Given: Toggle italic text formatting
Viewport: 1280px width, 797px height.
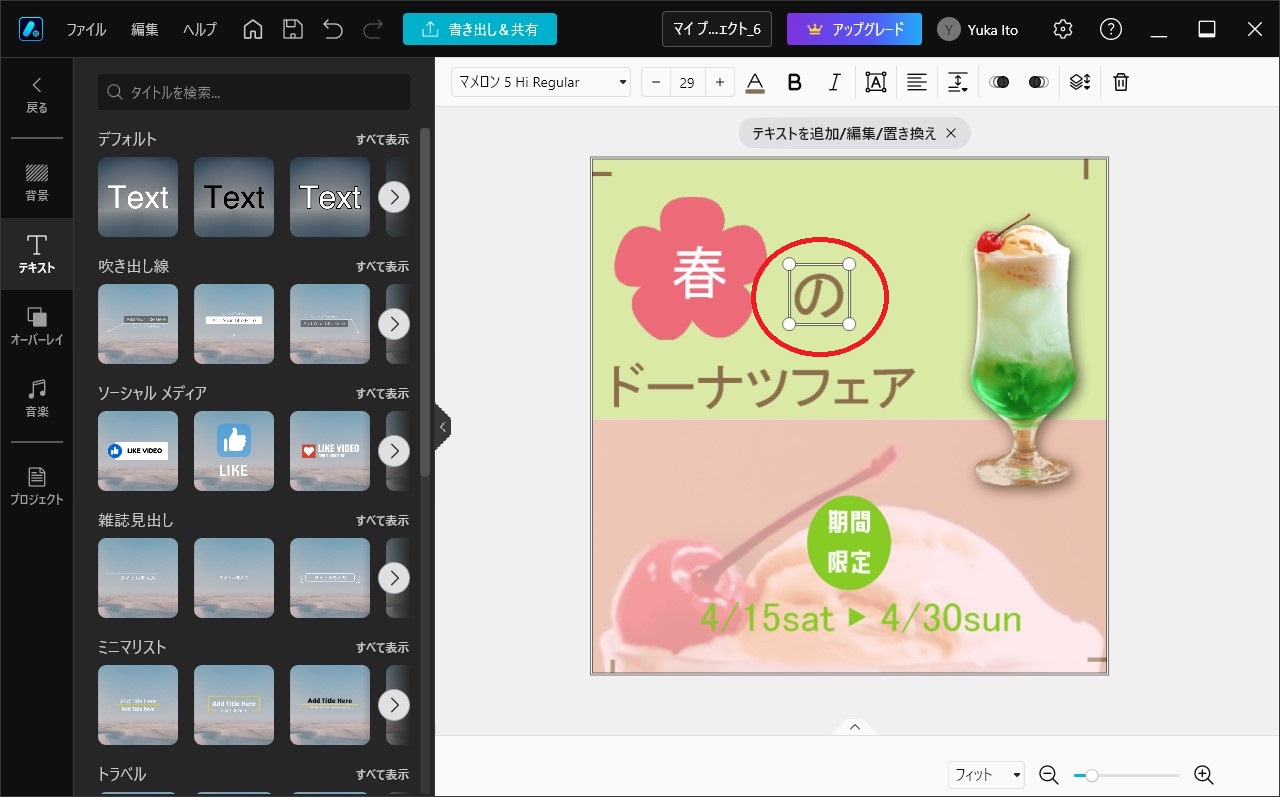Looking at the screenshot, I should [x=834, y=83].
